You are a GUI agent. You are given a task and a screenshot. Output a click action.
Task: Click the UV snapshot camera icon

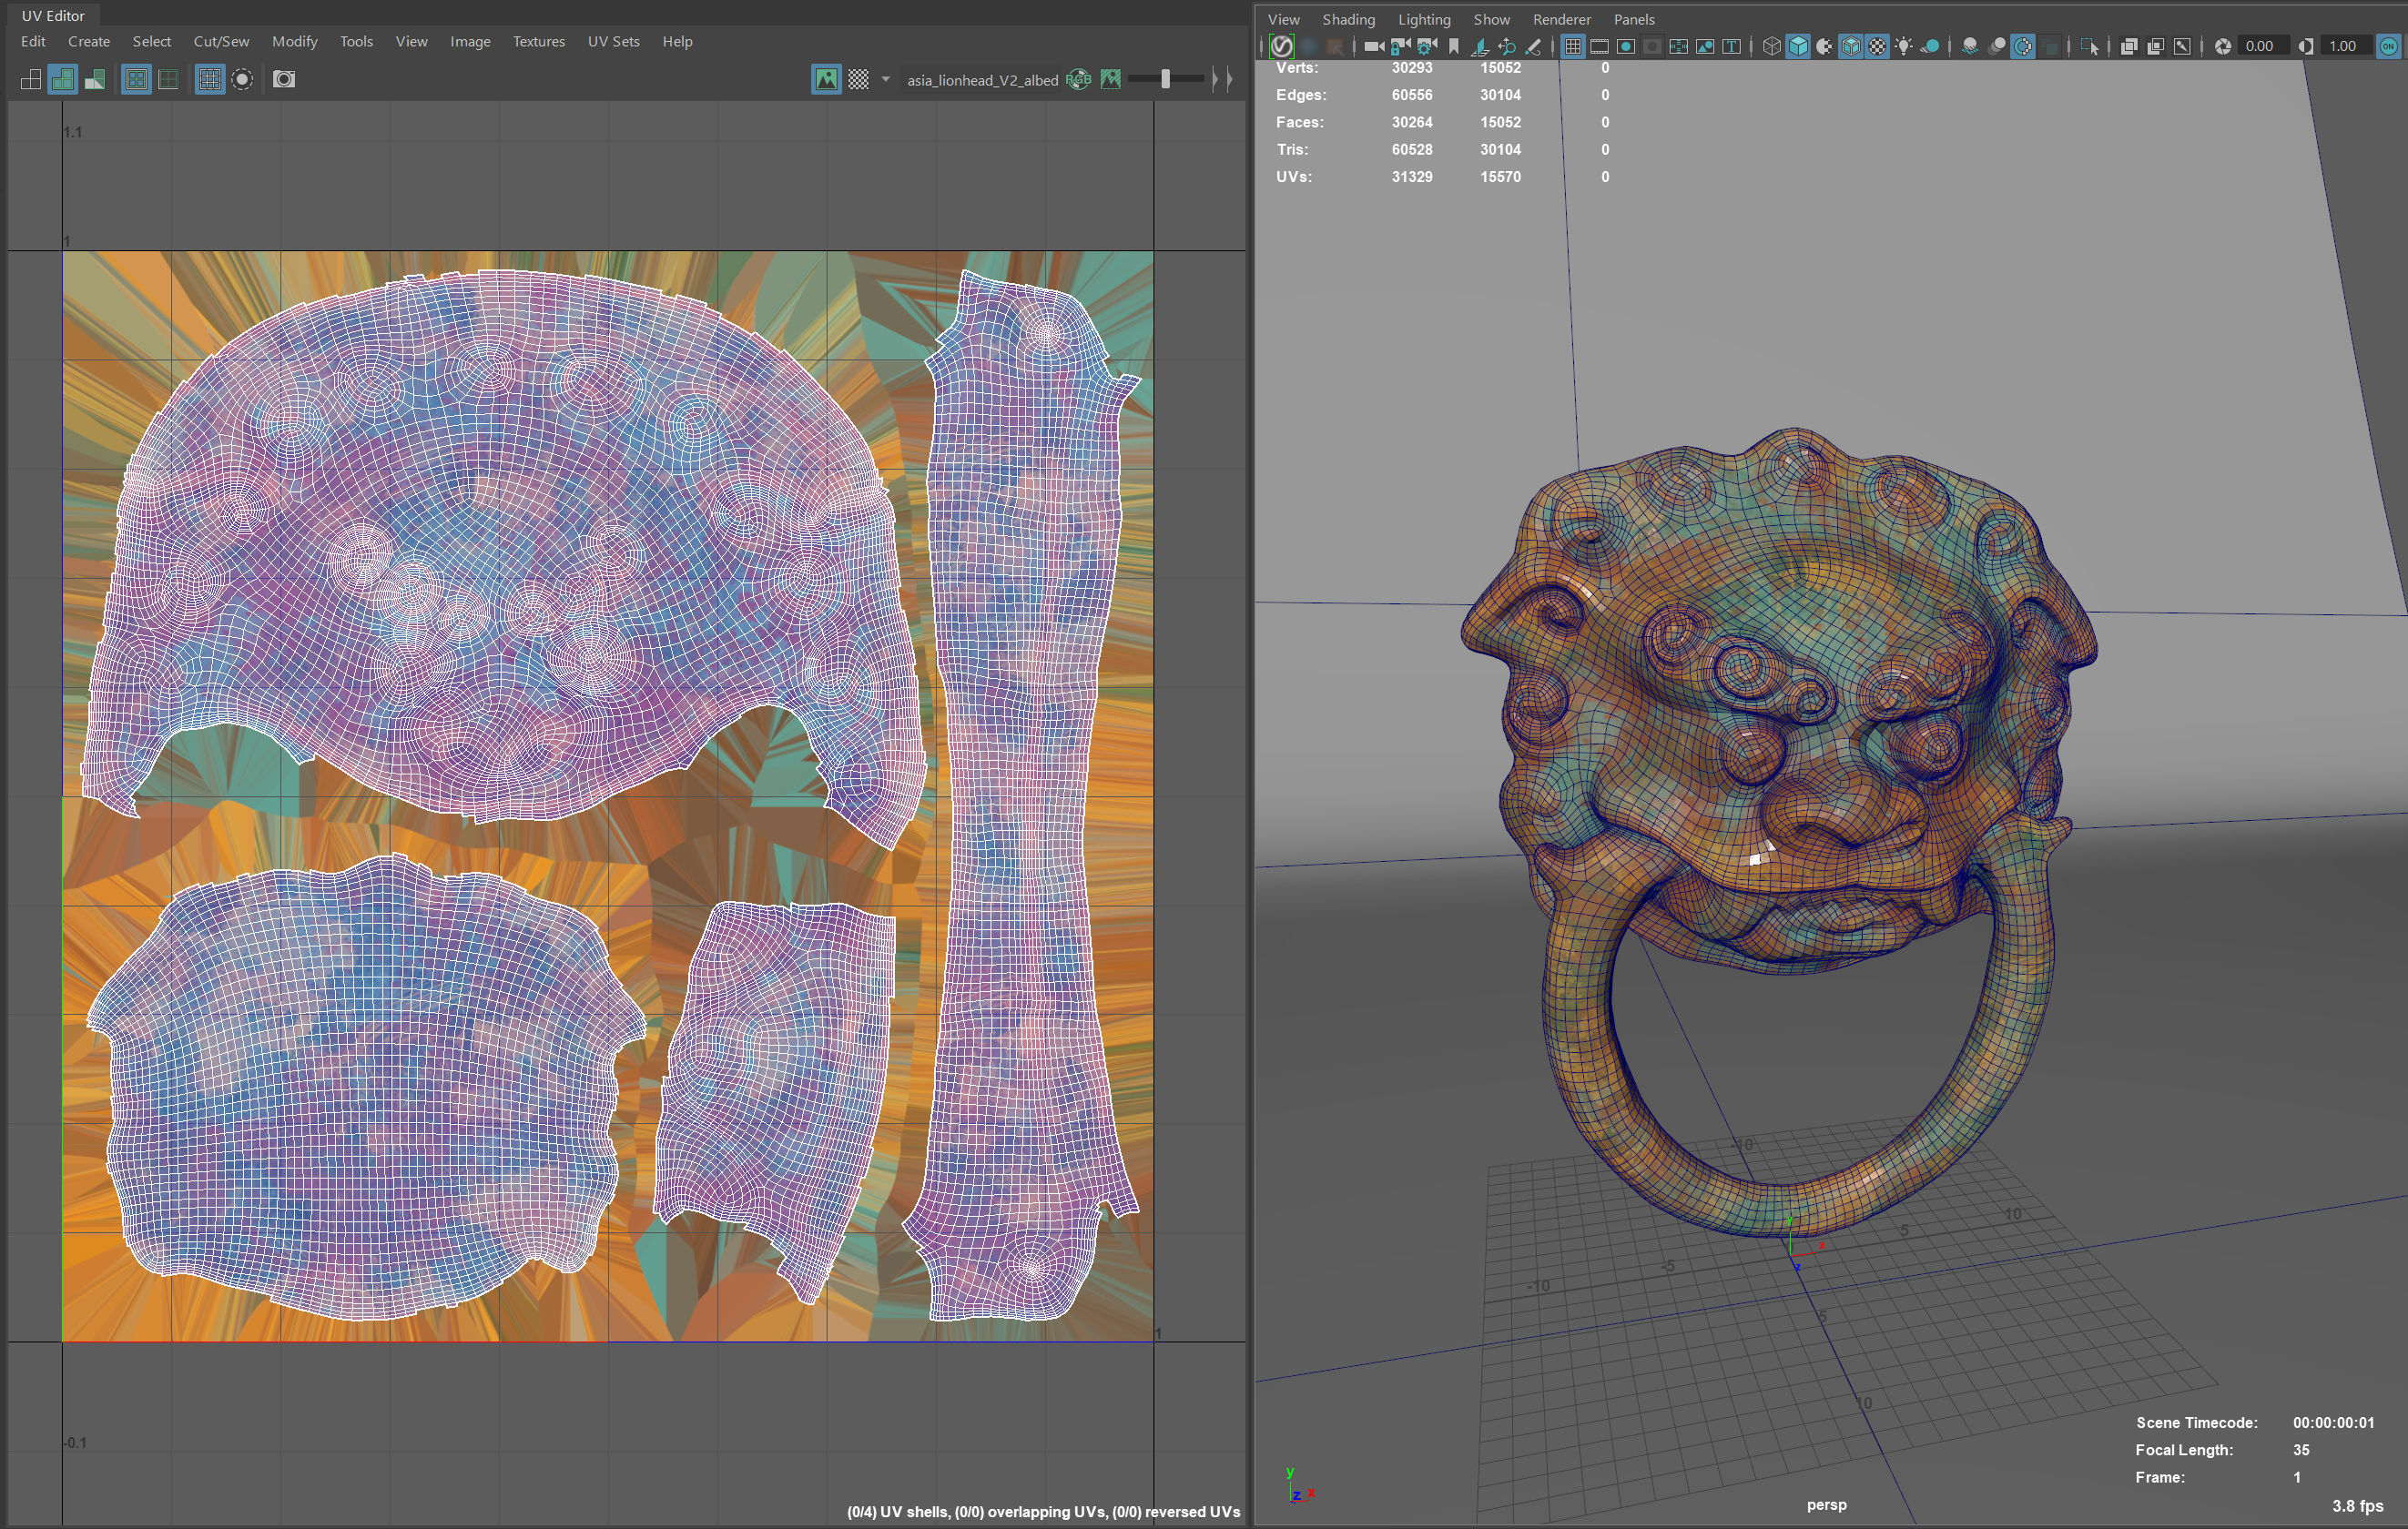(x=284, y=79)
